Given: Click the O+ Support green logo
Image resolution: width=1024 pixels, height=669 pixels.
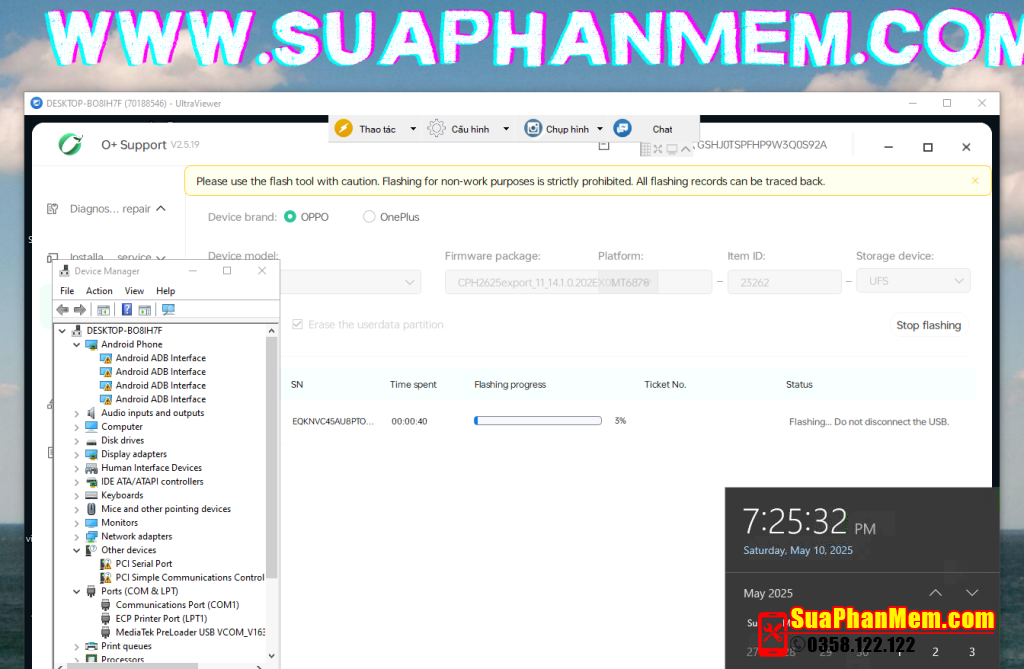Looking at the screenshot, I should (x=71, y=145).
